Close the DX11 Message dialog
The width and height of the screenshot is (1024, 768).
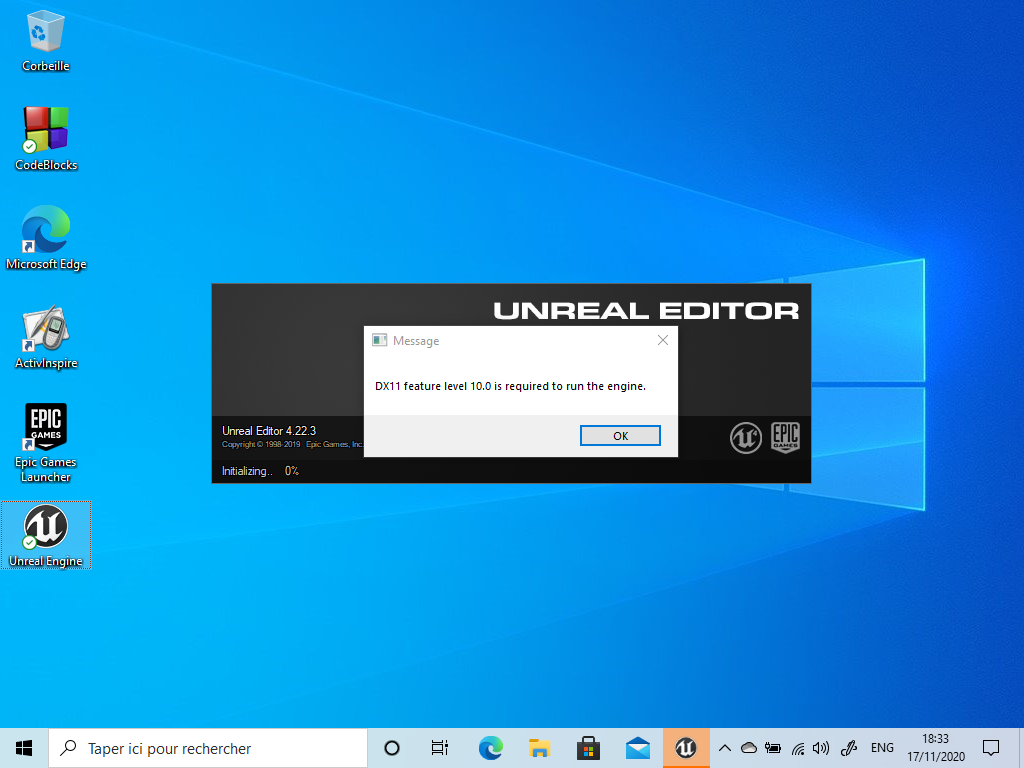pos(662,341)
